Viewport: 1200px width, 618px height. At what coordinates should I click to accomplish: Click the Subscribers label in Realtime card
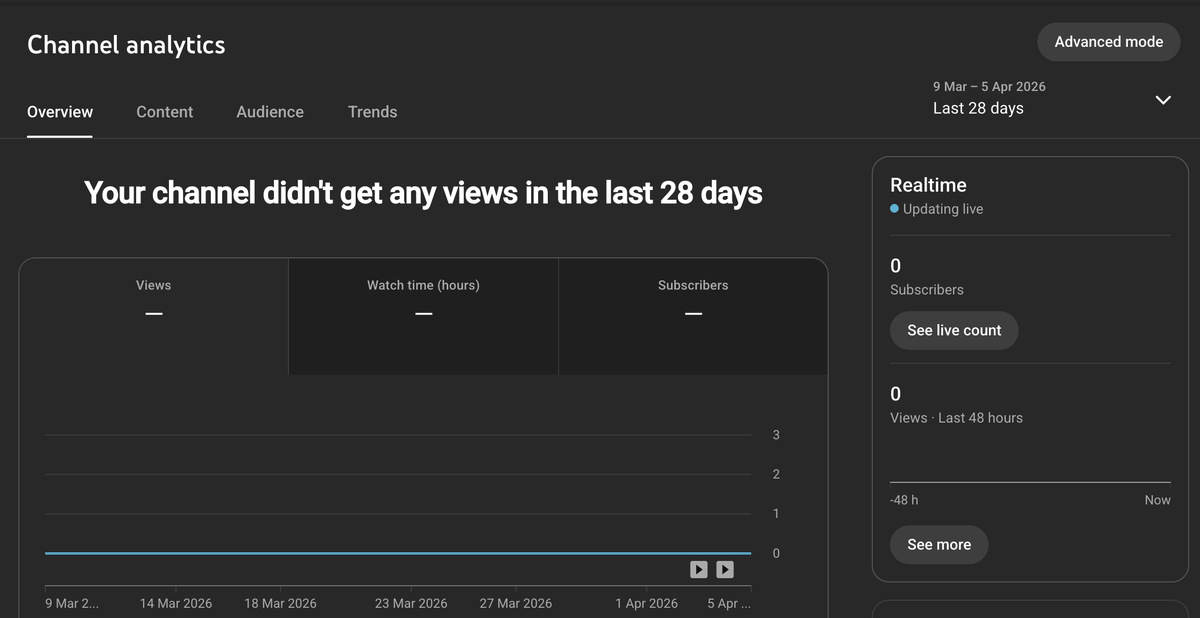tap(927, 290)
